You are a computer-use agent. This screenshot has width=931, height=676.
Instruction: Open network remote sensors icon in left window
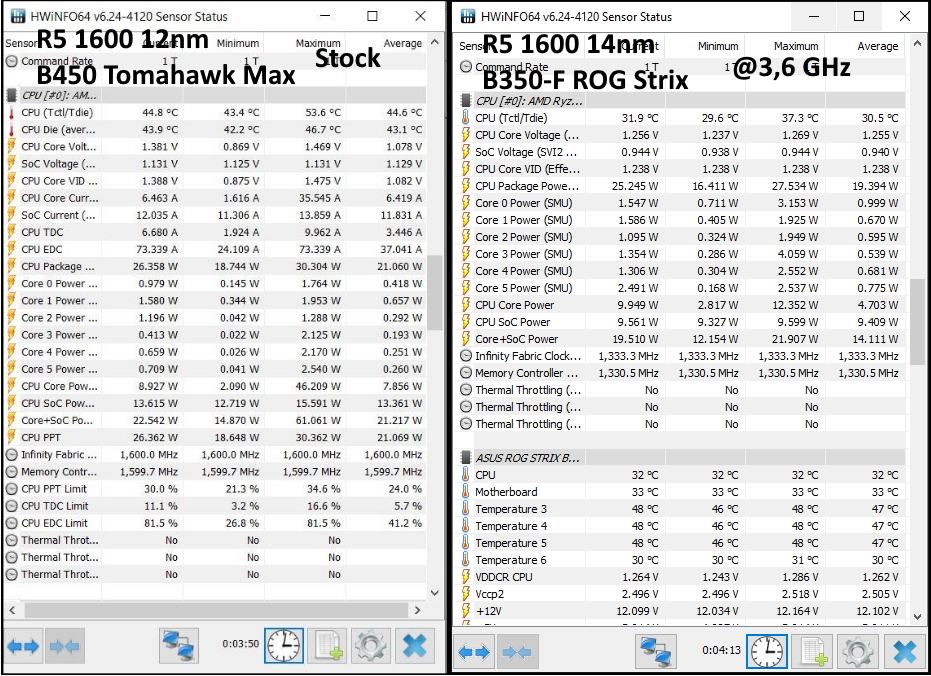click(x=179, y=646)
